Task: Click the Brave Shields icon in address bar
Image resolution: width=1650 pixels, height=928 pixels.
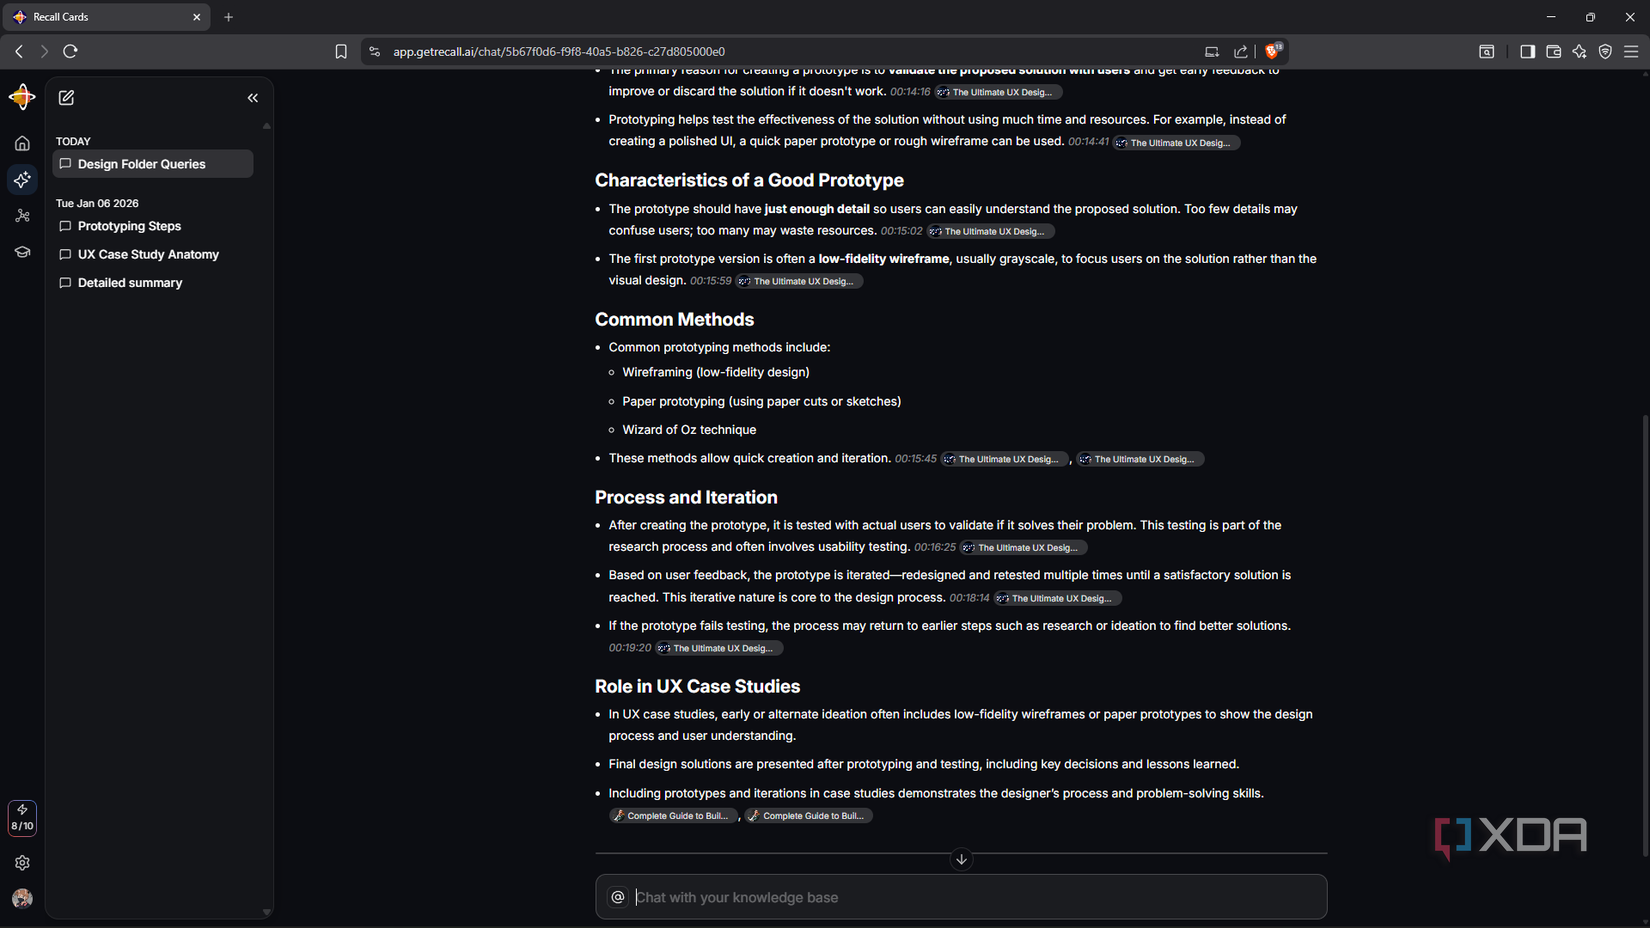Action: pyautogui.click(x=1272, y=51)
